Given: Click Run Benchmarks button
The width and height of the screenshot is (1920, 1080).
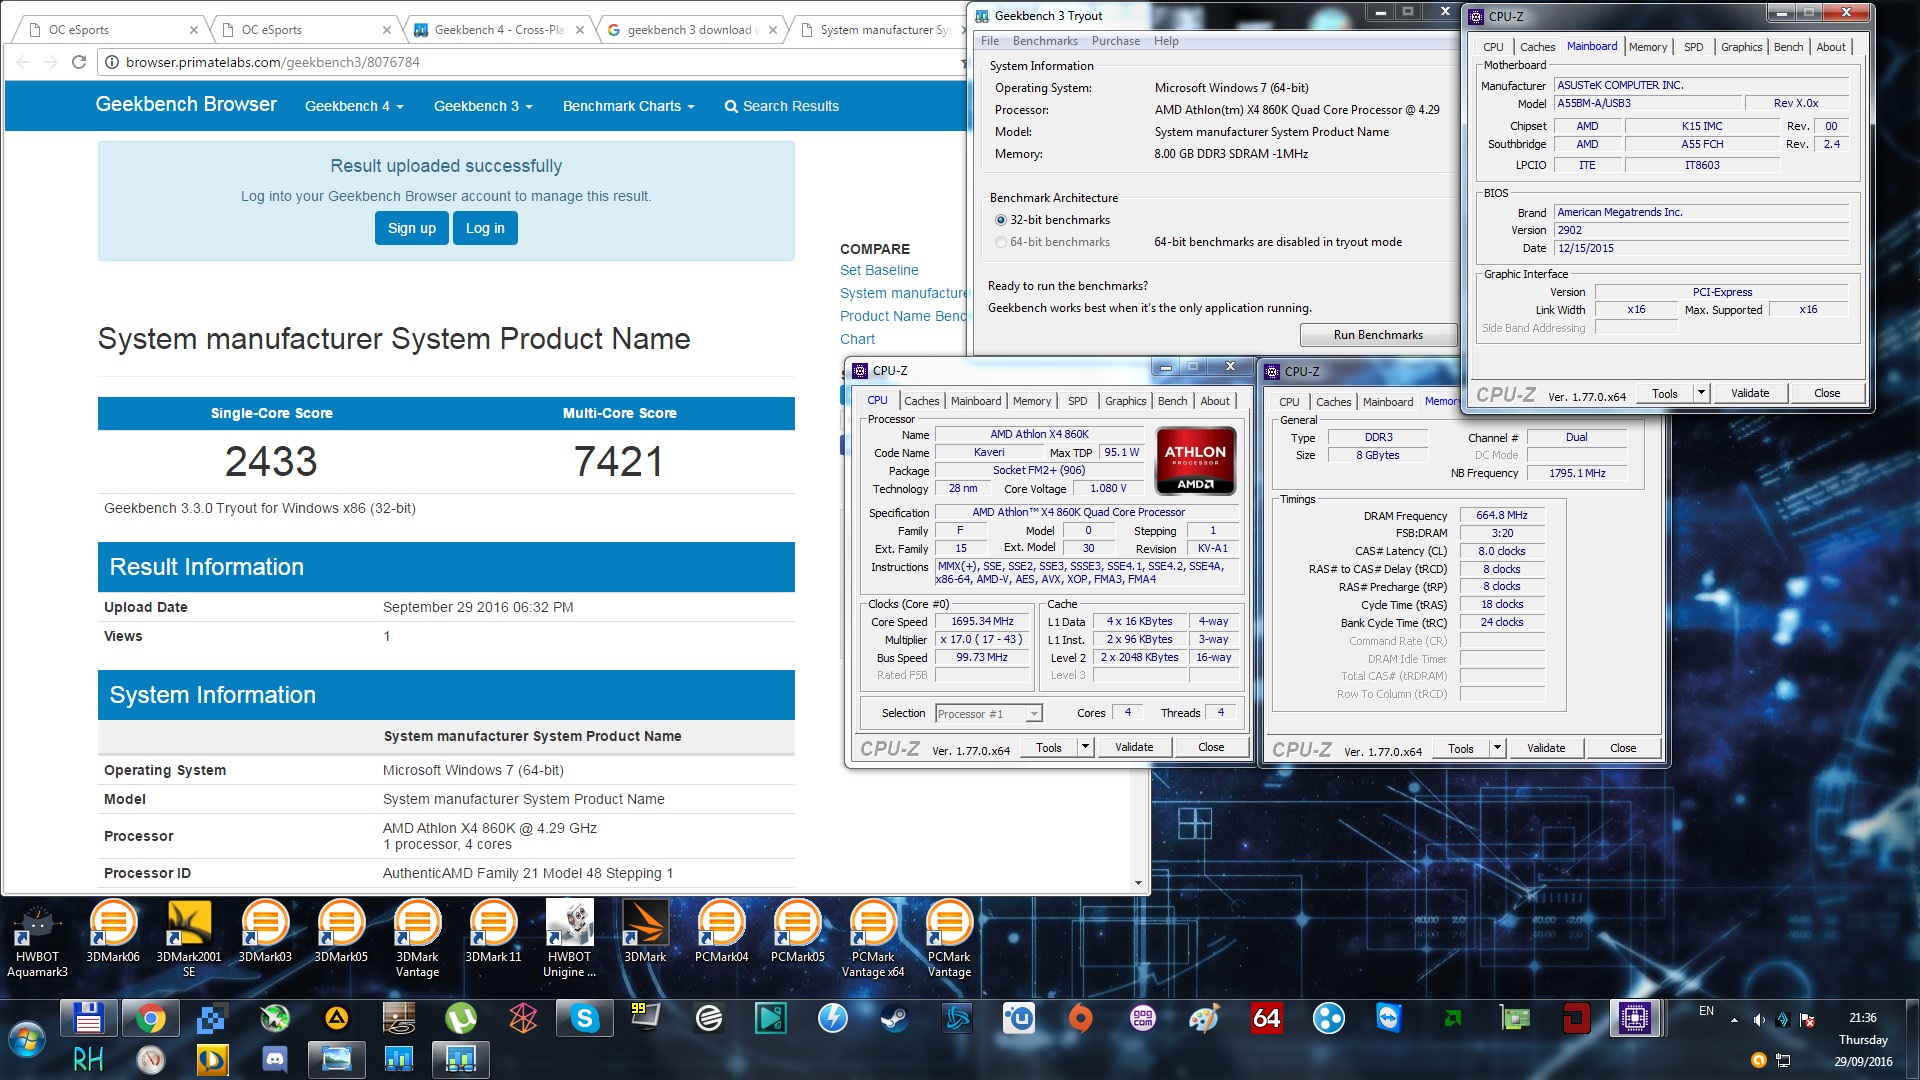Looking at the screenshot, I should pos(1377,335).
